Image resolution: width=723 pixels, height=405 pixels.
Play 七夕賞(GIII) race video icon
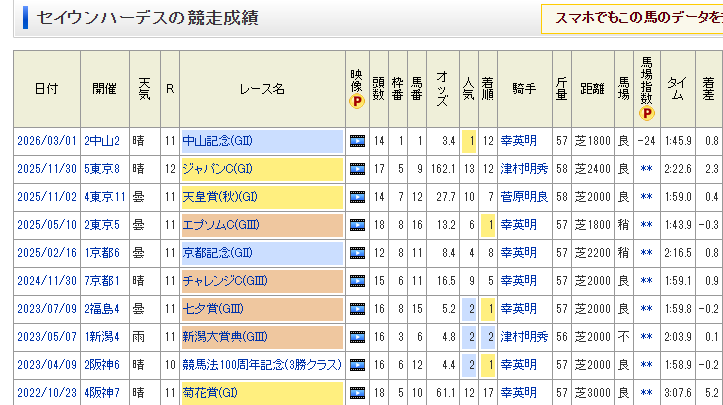(357, 310)
